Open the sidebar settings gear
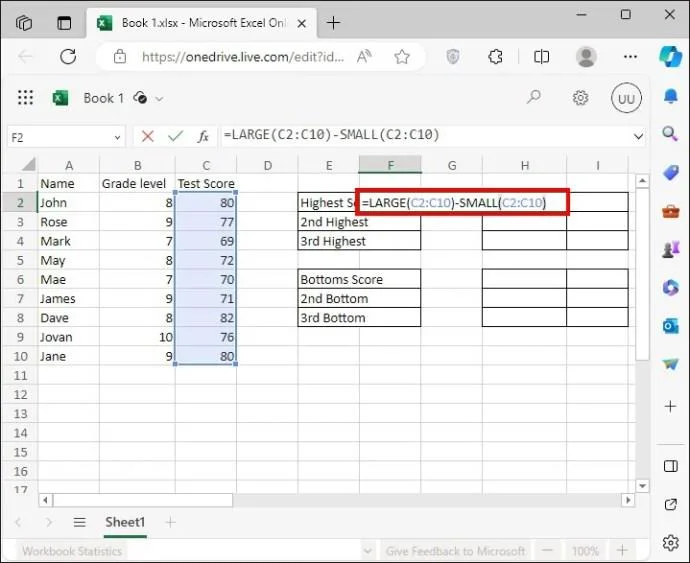690x563 pixels. (671, 542)
